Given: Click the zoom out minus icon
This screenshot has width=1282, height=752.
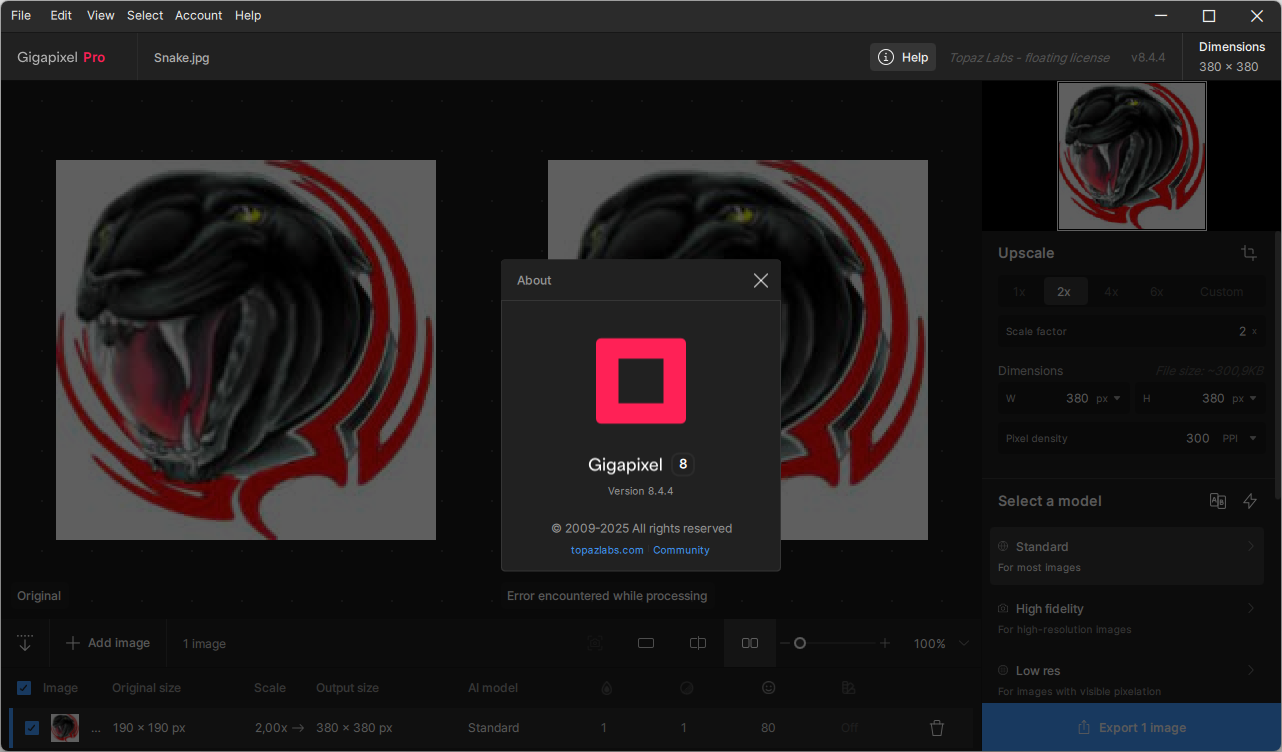Looking at the screenshot, I should (785, 643).
